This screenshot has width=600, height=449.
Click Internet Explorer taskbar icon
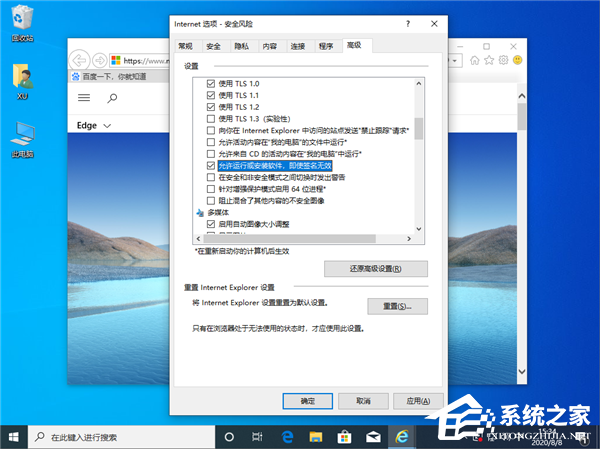(402, 437)
